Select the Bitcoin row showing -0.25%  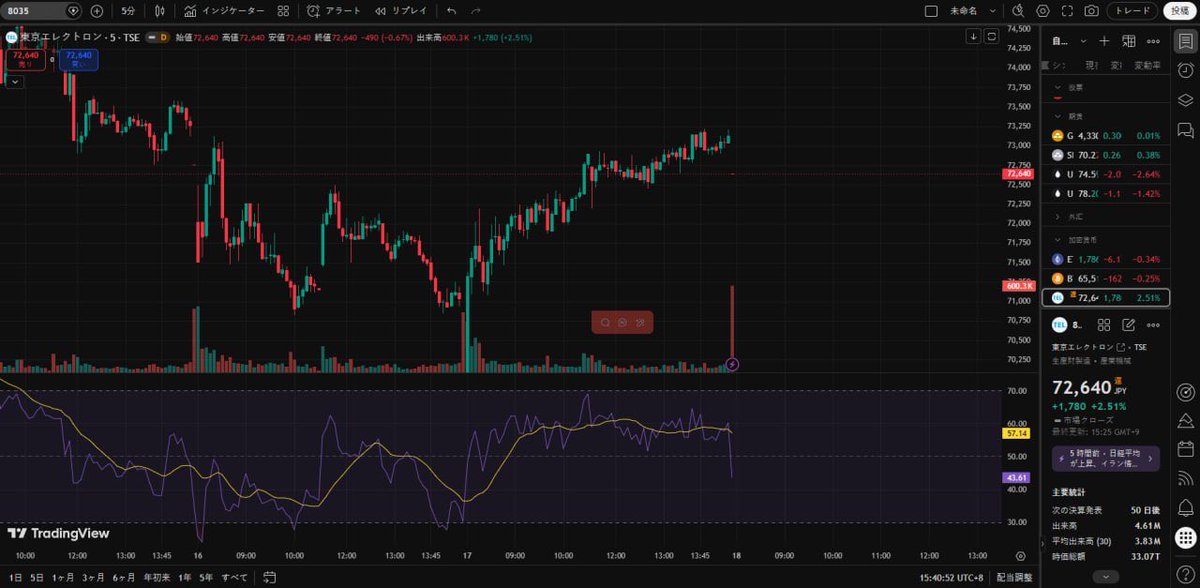tap(1106, 278)
